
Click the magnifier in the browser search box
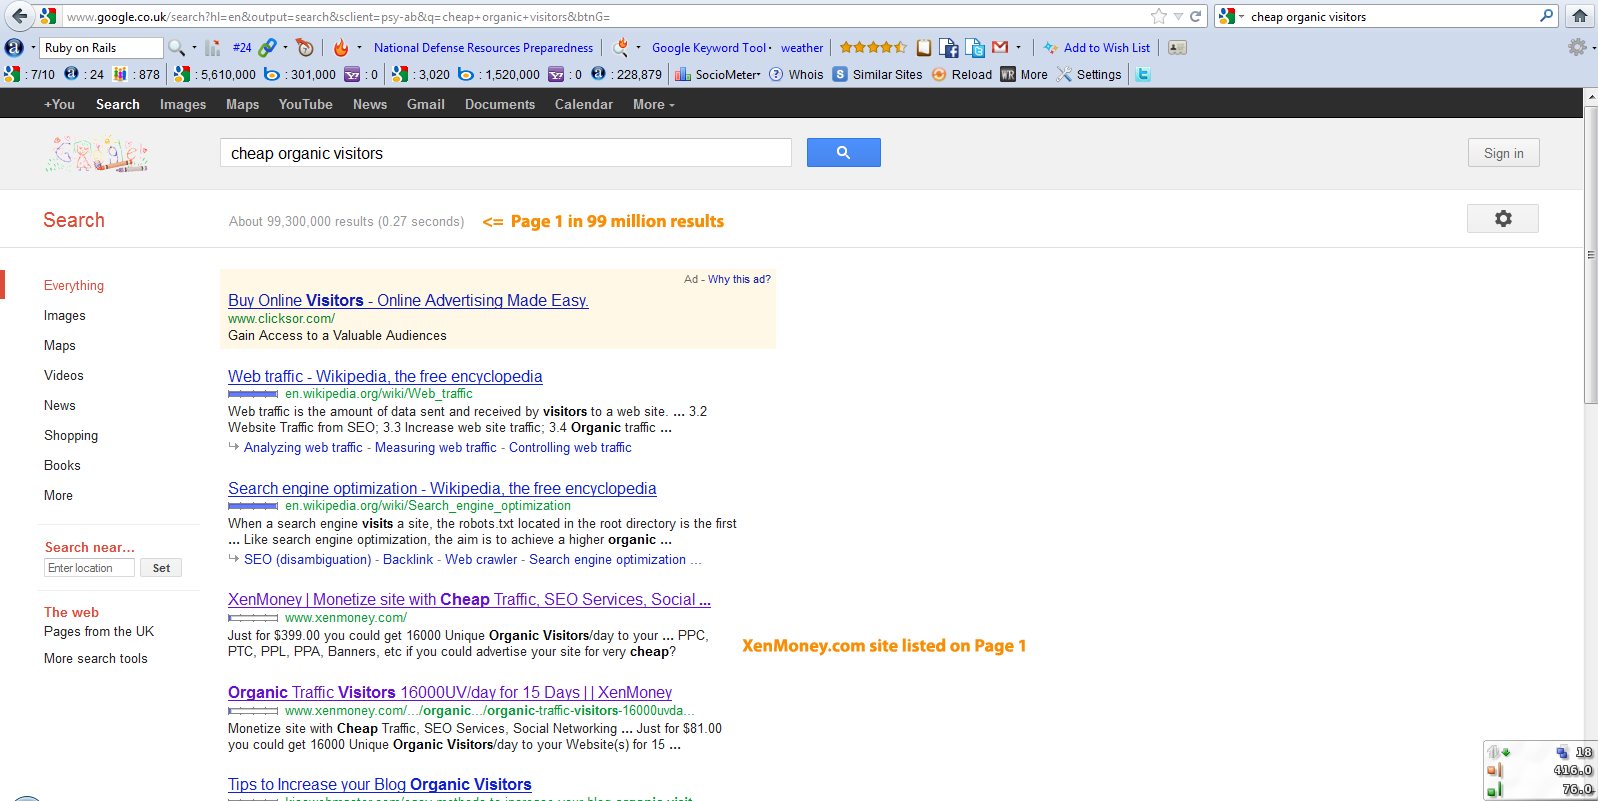coord(1546,16)
